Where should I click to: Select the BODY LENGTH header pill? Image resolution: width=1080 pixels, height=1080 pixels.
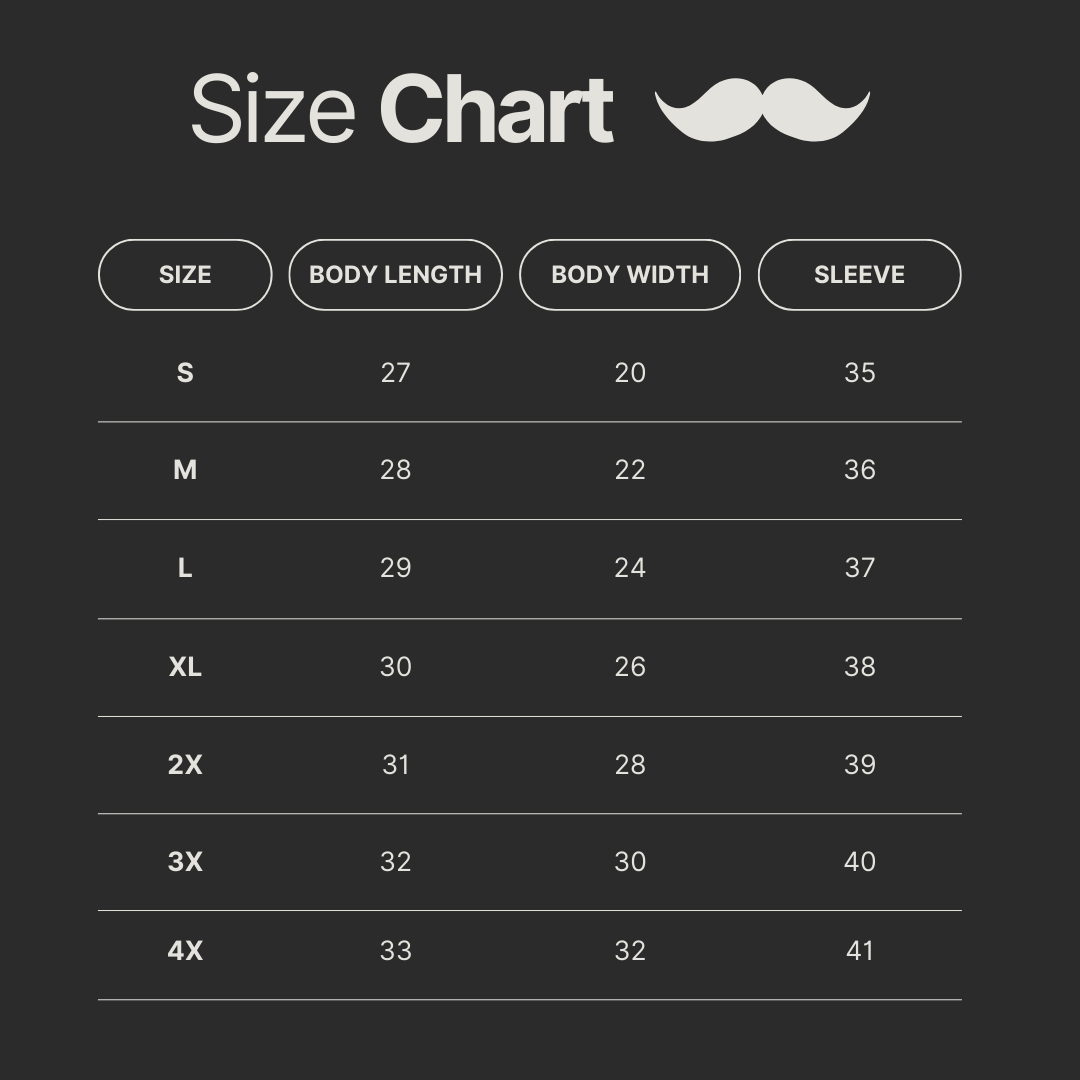tap(395, 275)
